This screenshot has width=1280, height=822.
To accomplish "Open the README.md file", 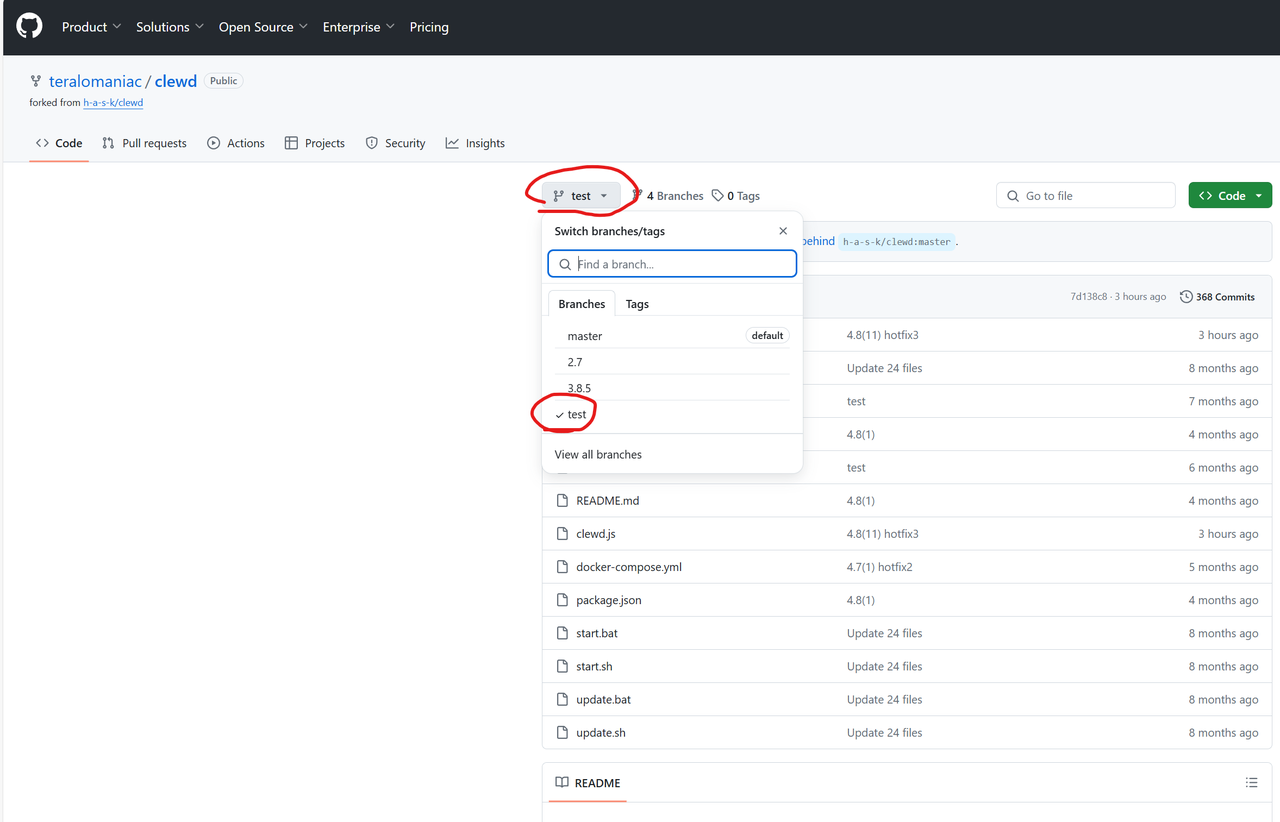I will tap(608, 501).
